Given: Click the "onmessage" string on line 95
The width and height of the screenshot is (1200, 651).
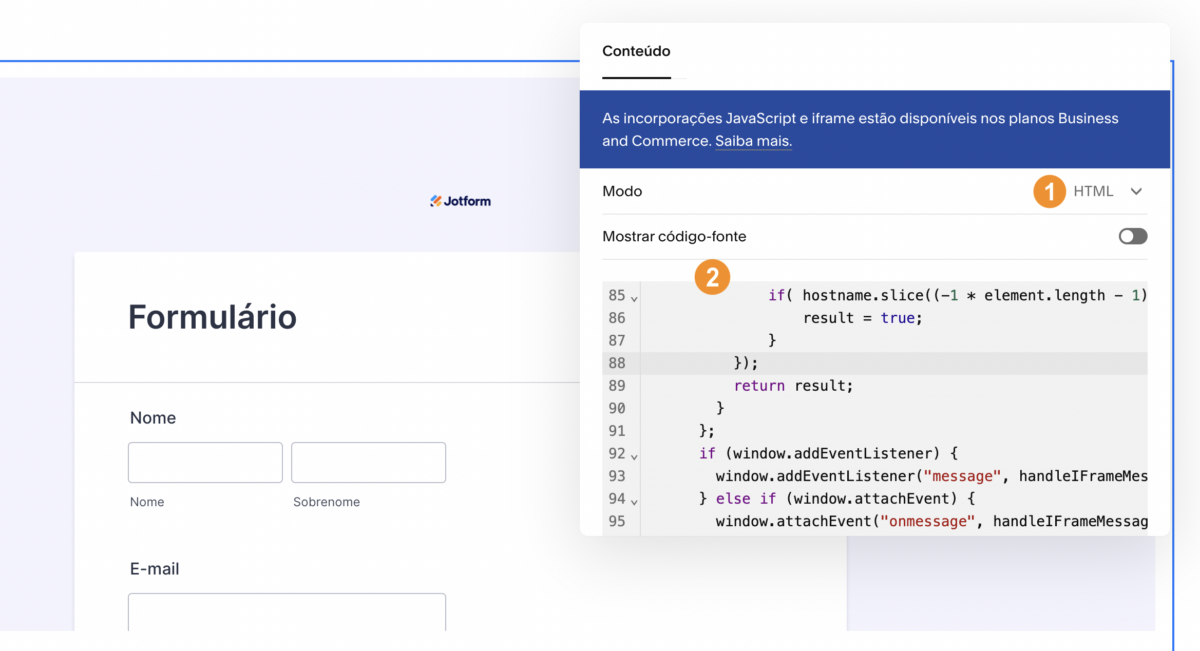Looking at the screenshot, I should pos(927,521).
